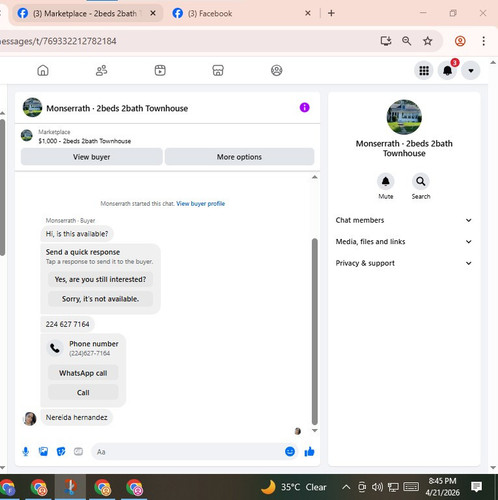Choose a sticker icon
Viewport: 498px width, 500px height.
[x=61, y=452]
